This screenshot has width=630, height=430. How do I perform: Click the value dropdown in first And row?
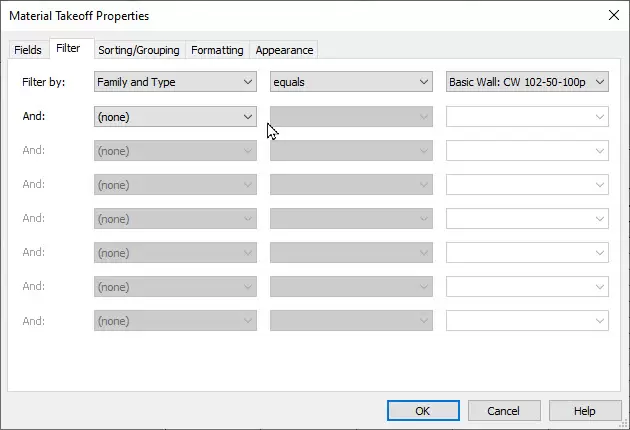click(x=527, y=117)
